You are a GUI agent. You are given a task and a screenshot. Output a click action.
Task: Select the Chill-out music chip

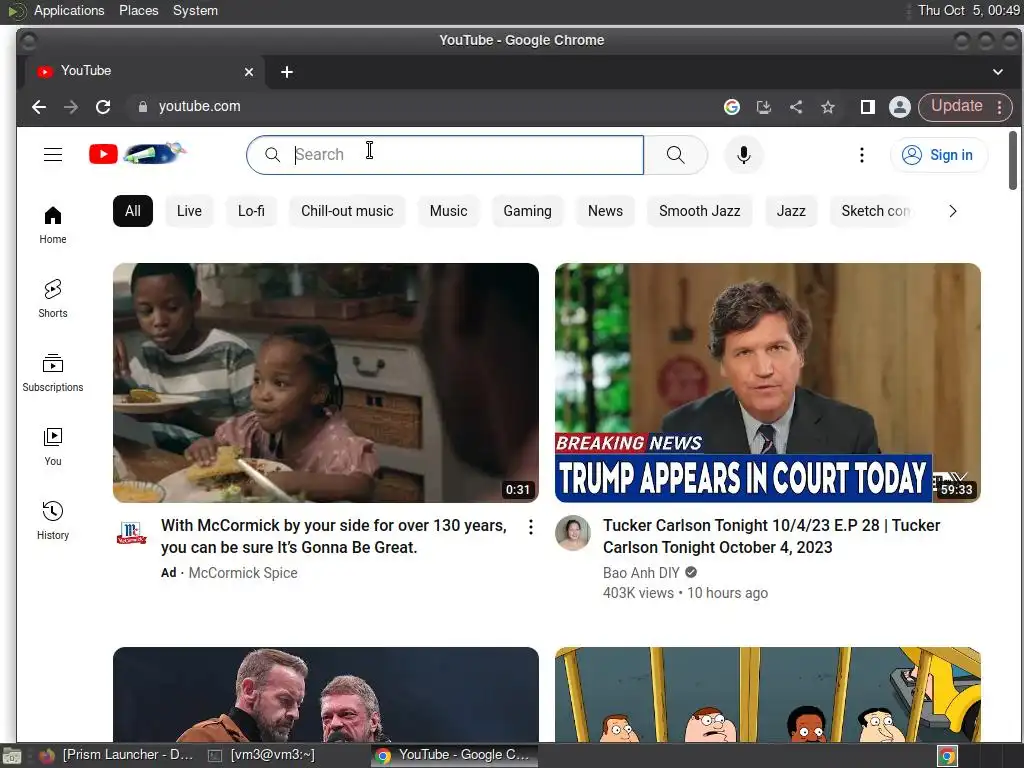point(347,211)
